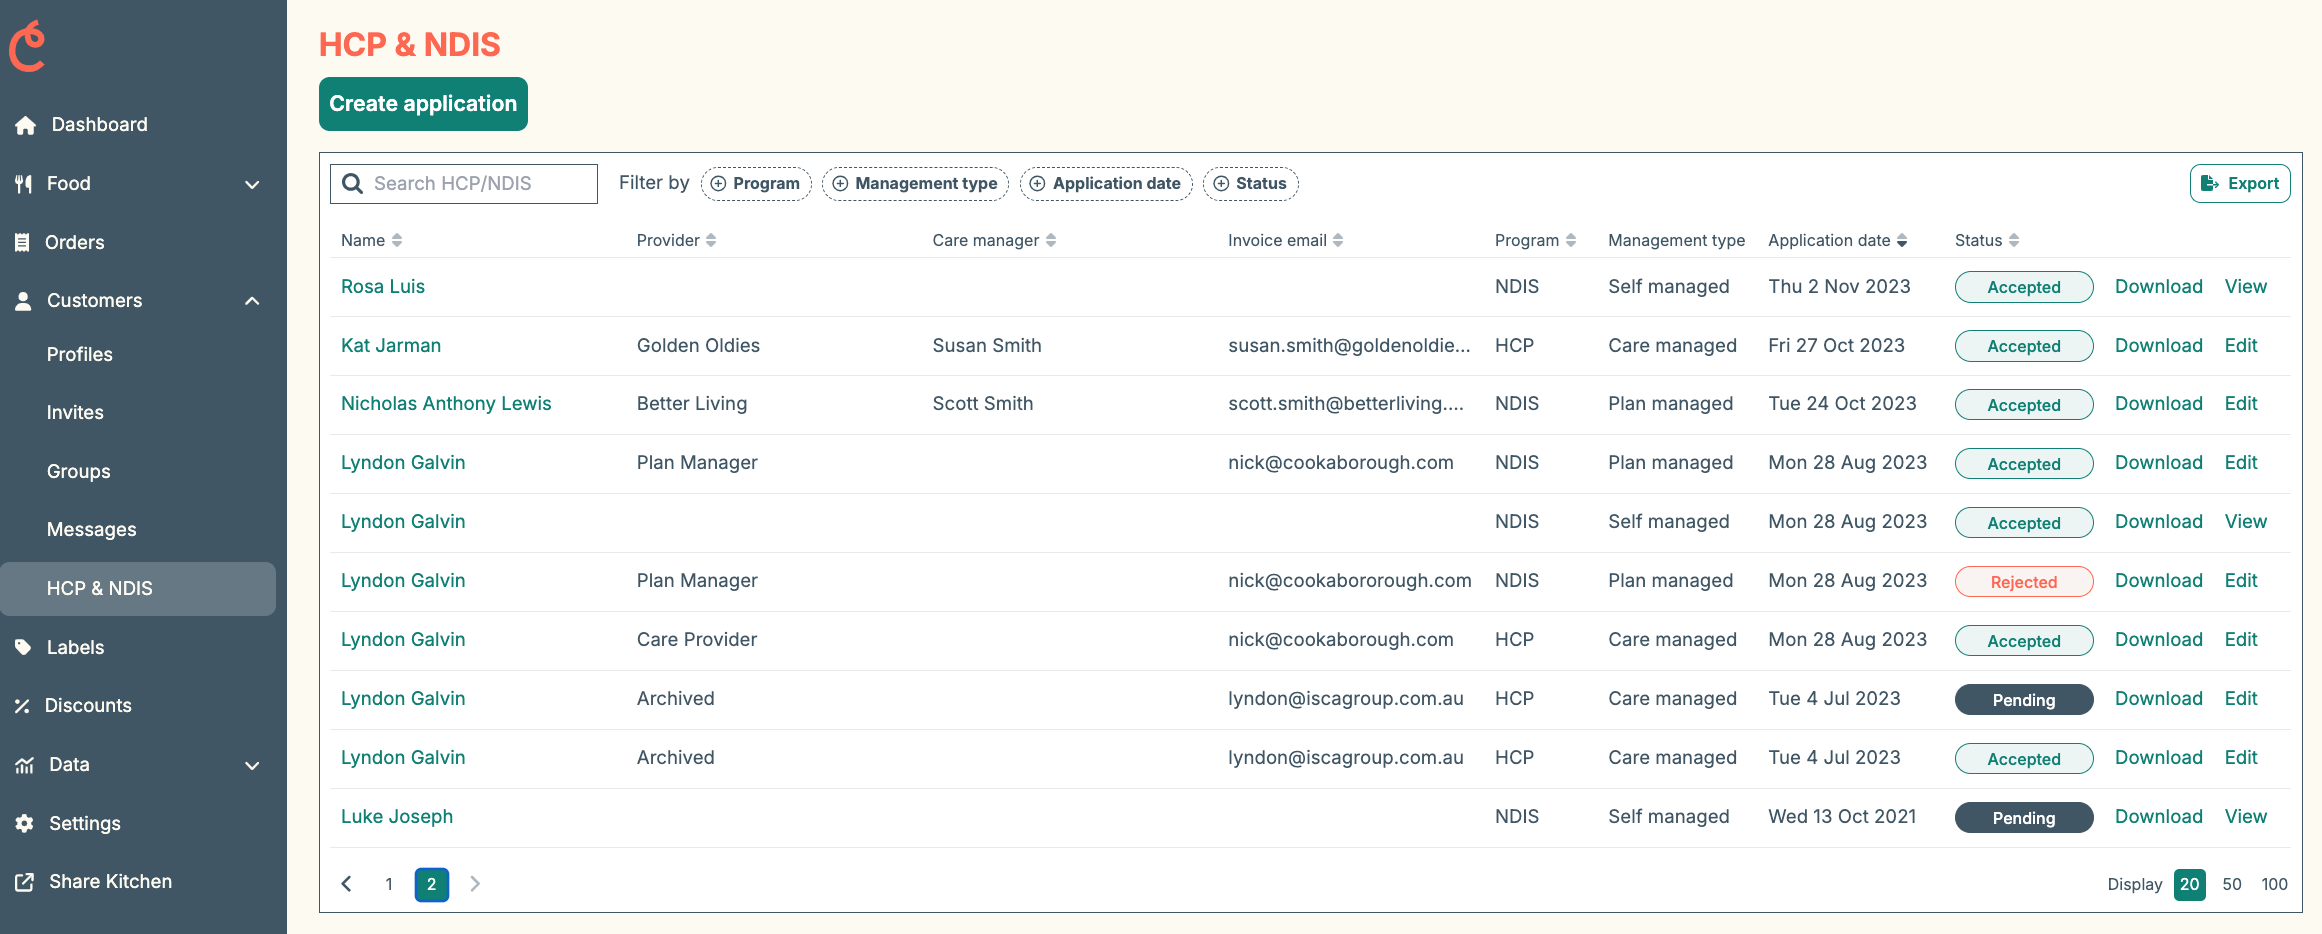
Task: Sort by Program column arrows
Action: tap(1571, 240)
